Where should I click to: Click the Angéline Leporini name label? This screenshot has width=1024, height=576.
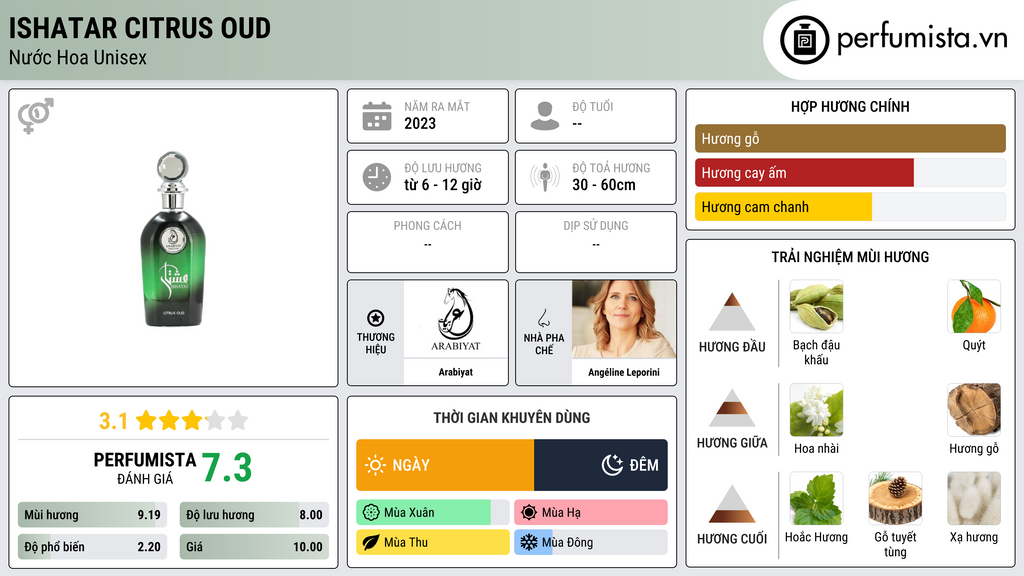click(624, 372)
